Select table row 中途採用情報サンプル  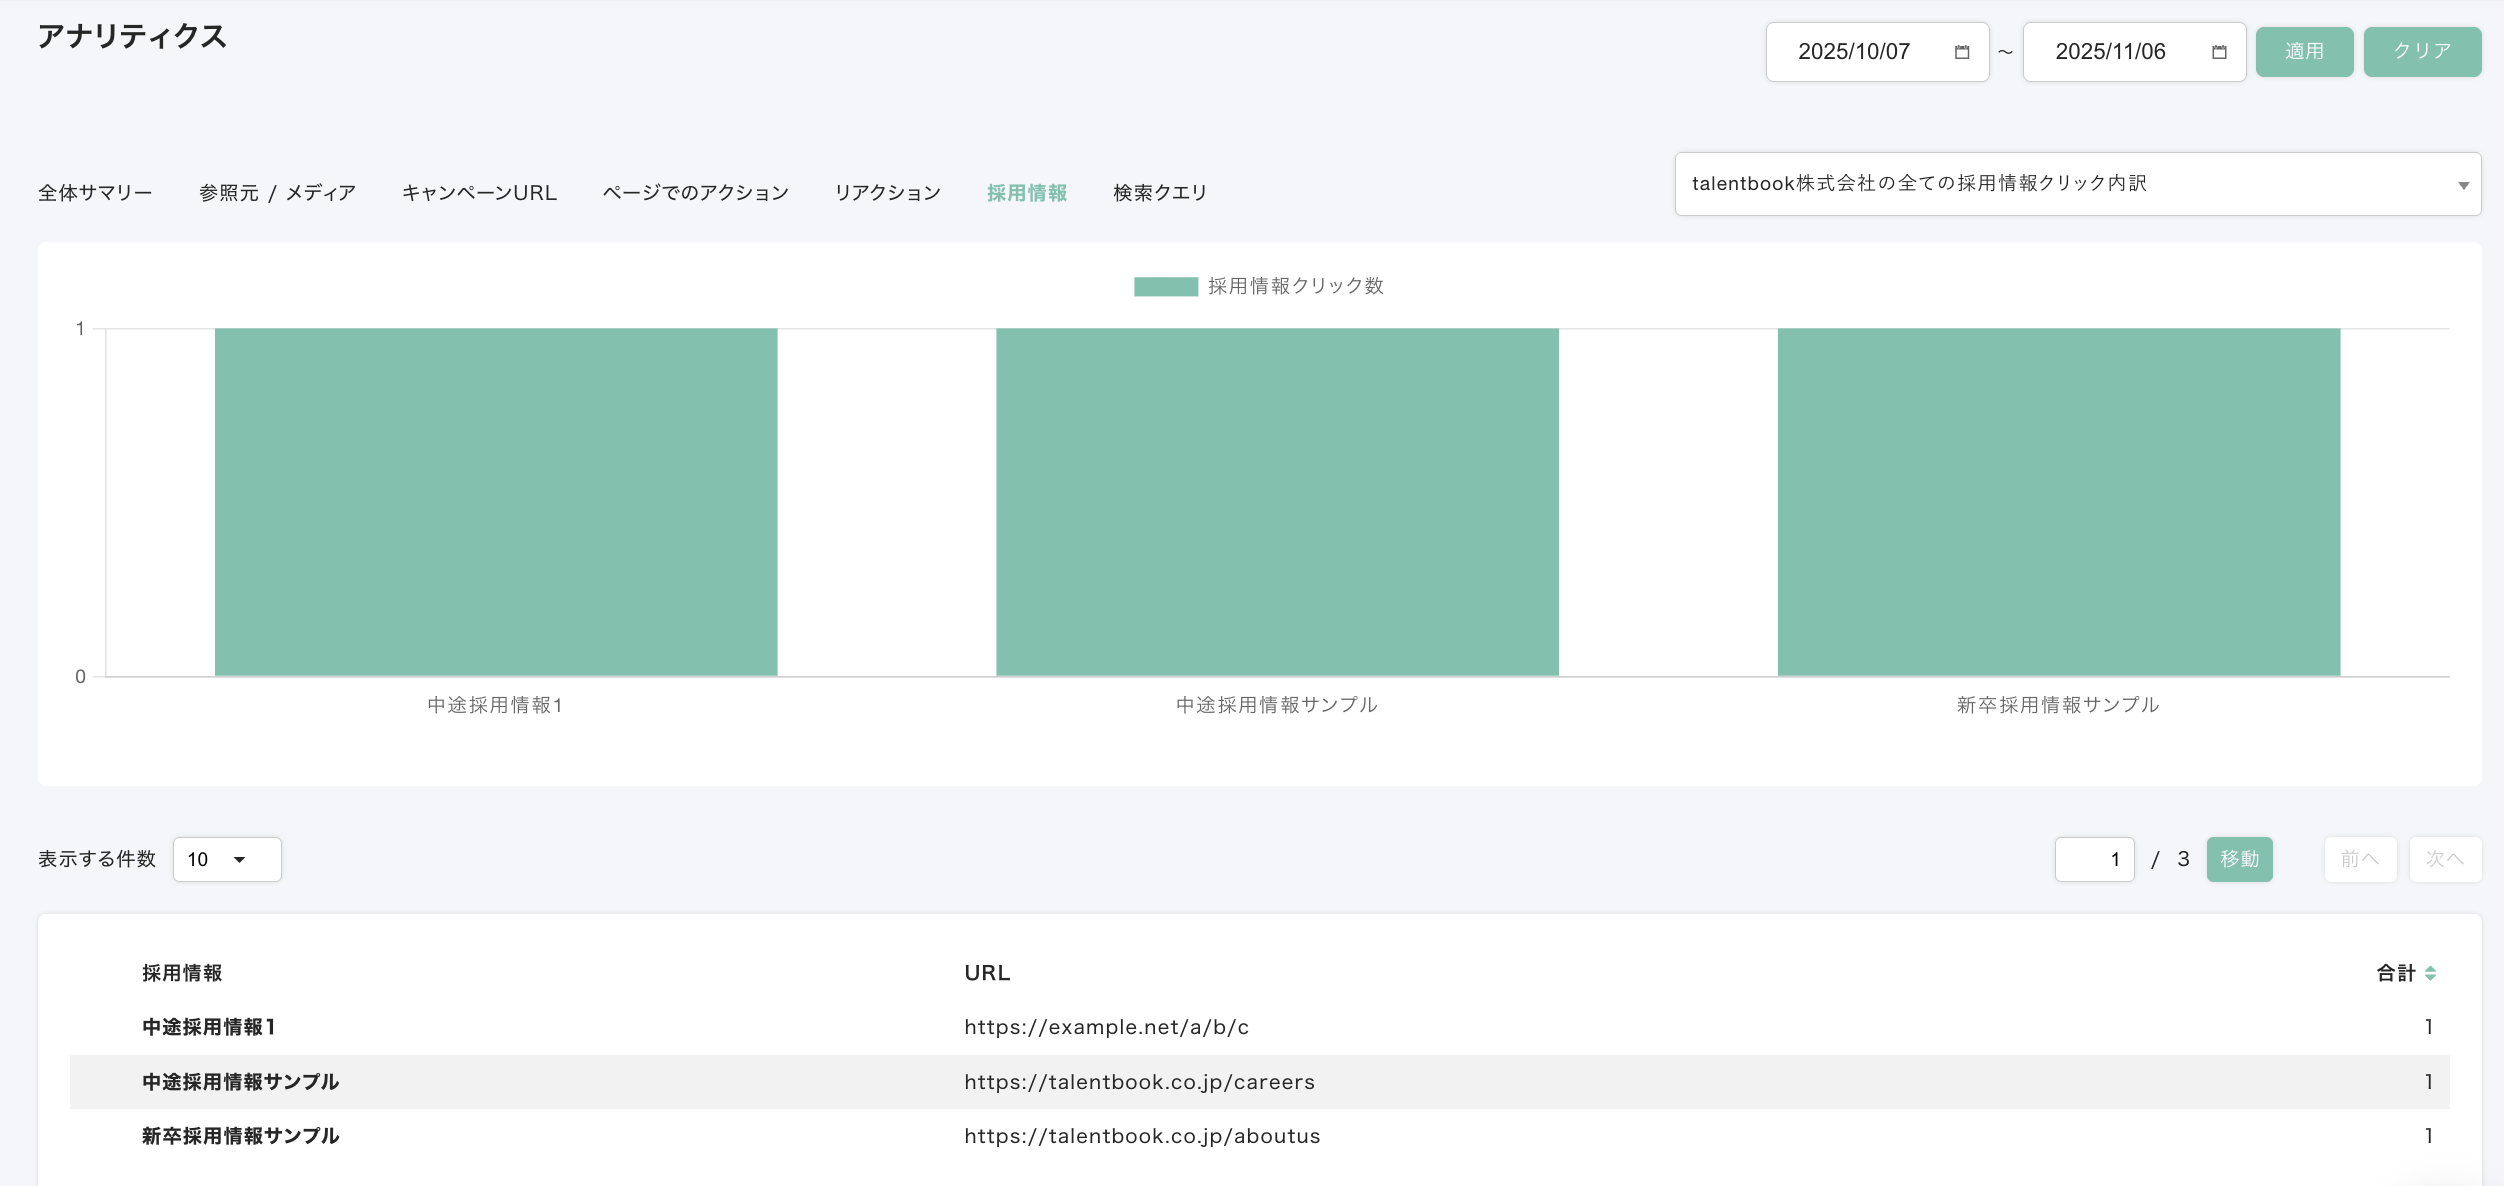point(1259,1082)
